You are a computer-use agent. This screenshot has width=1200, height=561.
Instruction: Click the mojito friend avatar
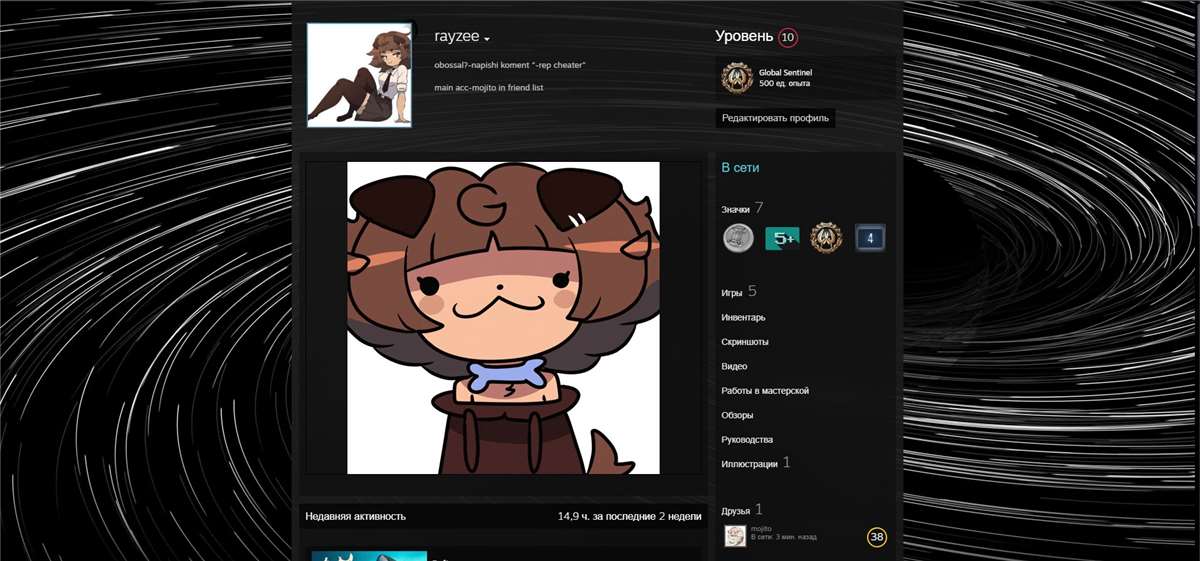(735, 536)
